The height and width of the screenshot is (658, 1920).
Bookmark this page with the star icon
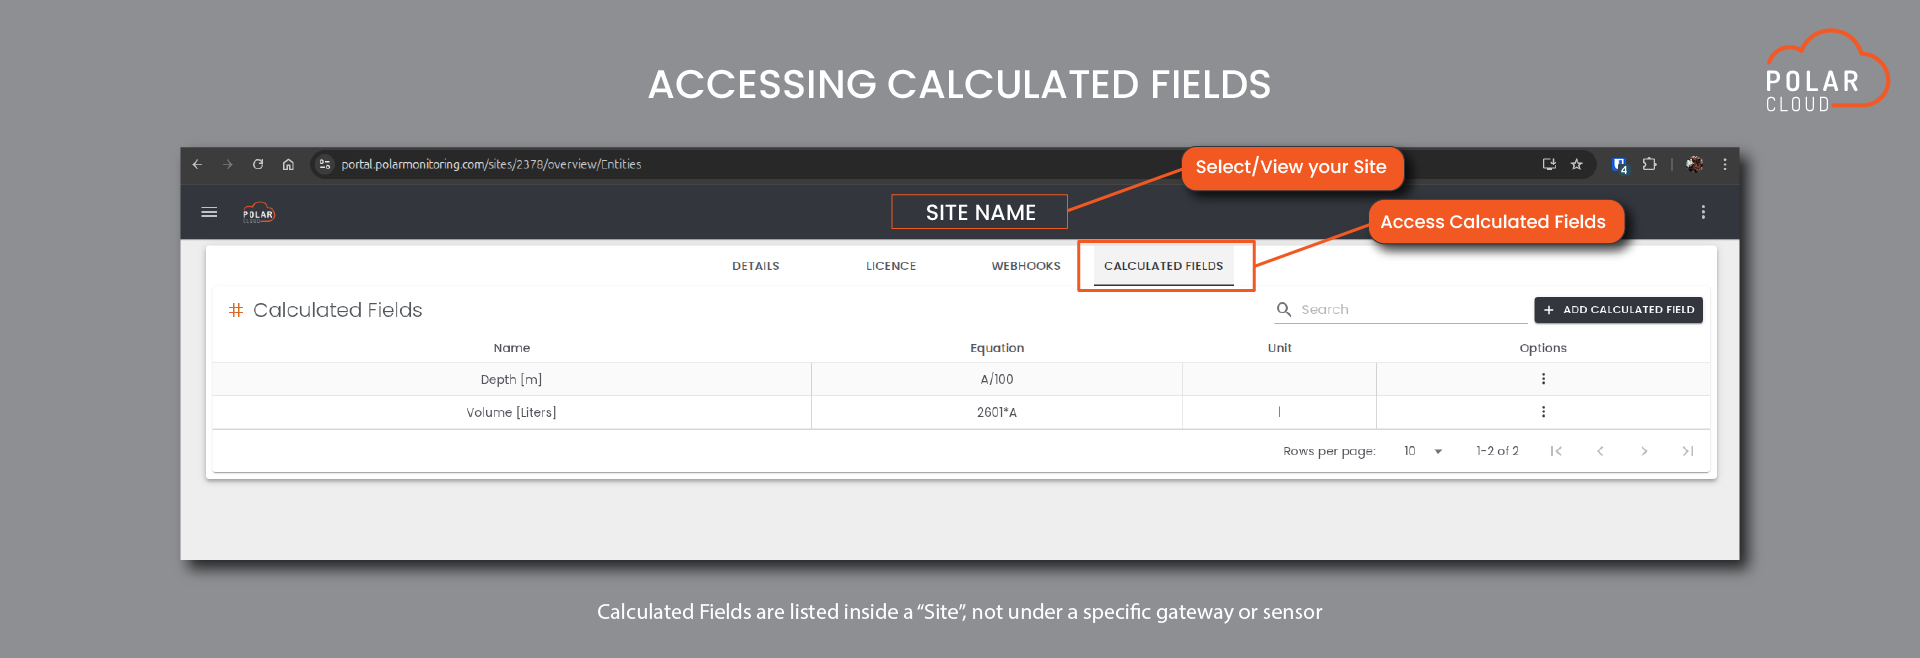pos(1577,164)
